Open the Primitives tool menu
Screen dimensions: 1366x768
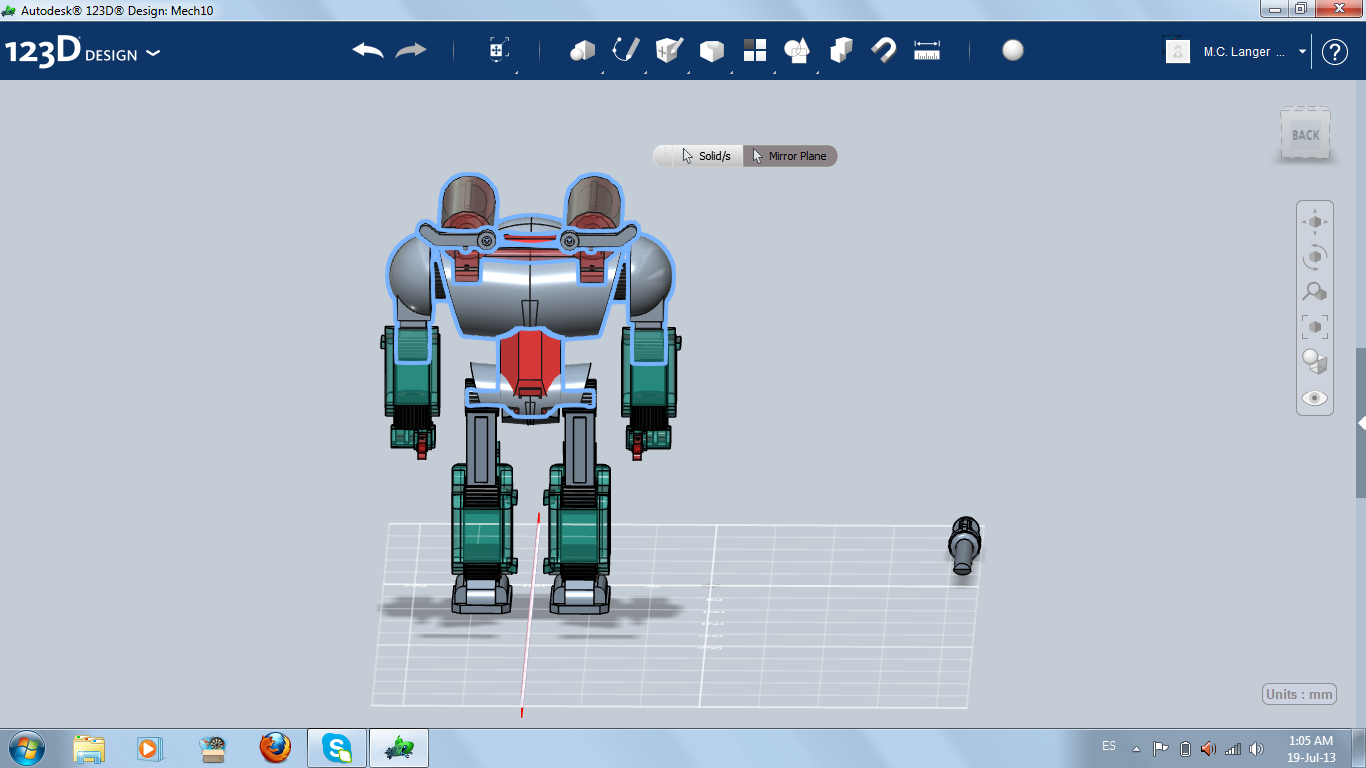point(582,50)
